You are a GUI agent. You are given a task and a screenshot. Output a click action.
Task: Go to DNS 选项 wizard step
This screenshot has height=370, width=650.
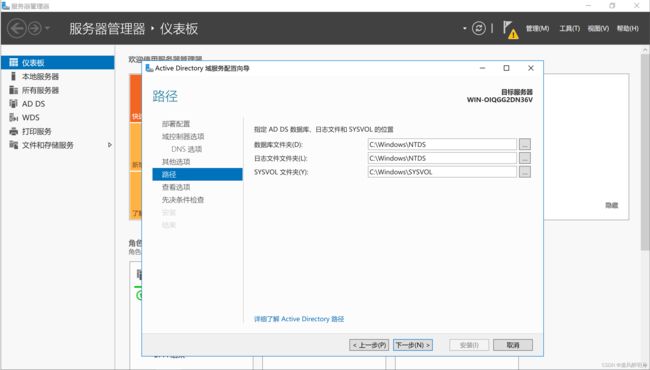coord(187,149)
